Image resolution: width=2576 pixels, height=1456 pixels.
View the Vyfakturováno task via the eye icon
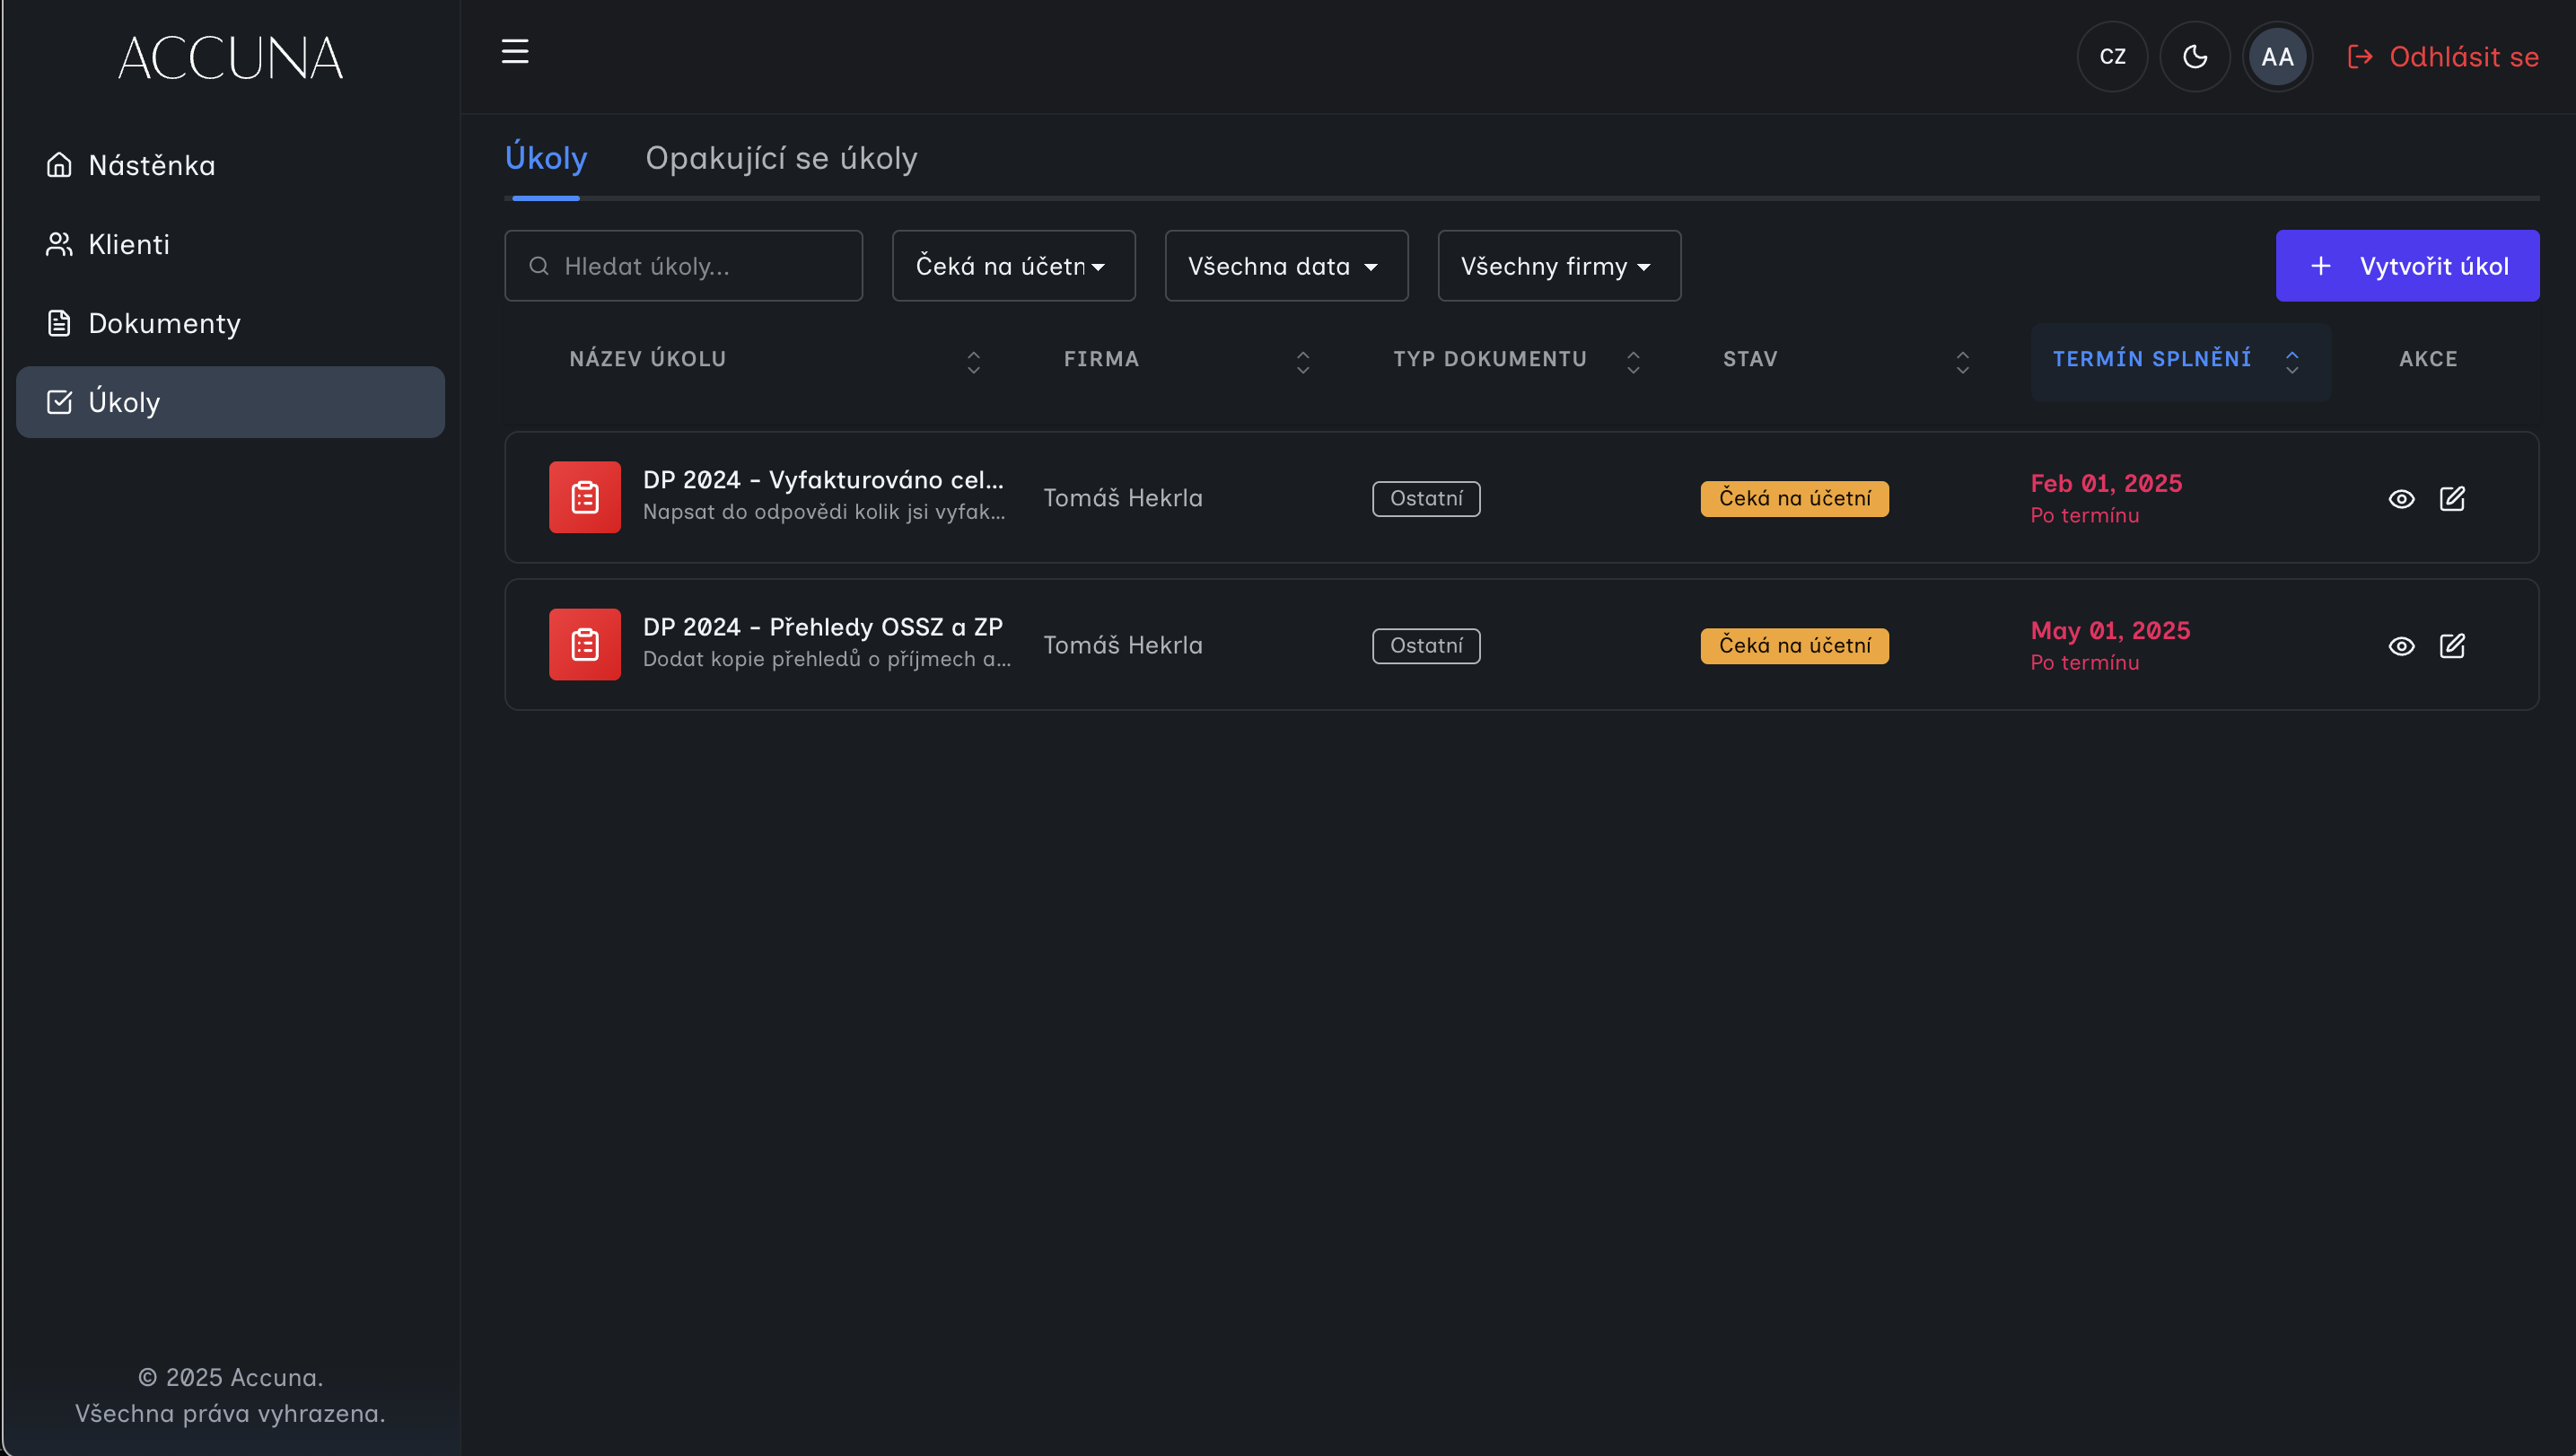click(2401, 499)
